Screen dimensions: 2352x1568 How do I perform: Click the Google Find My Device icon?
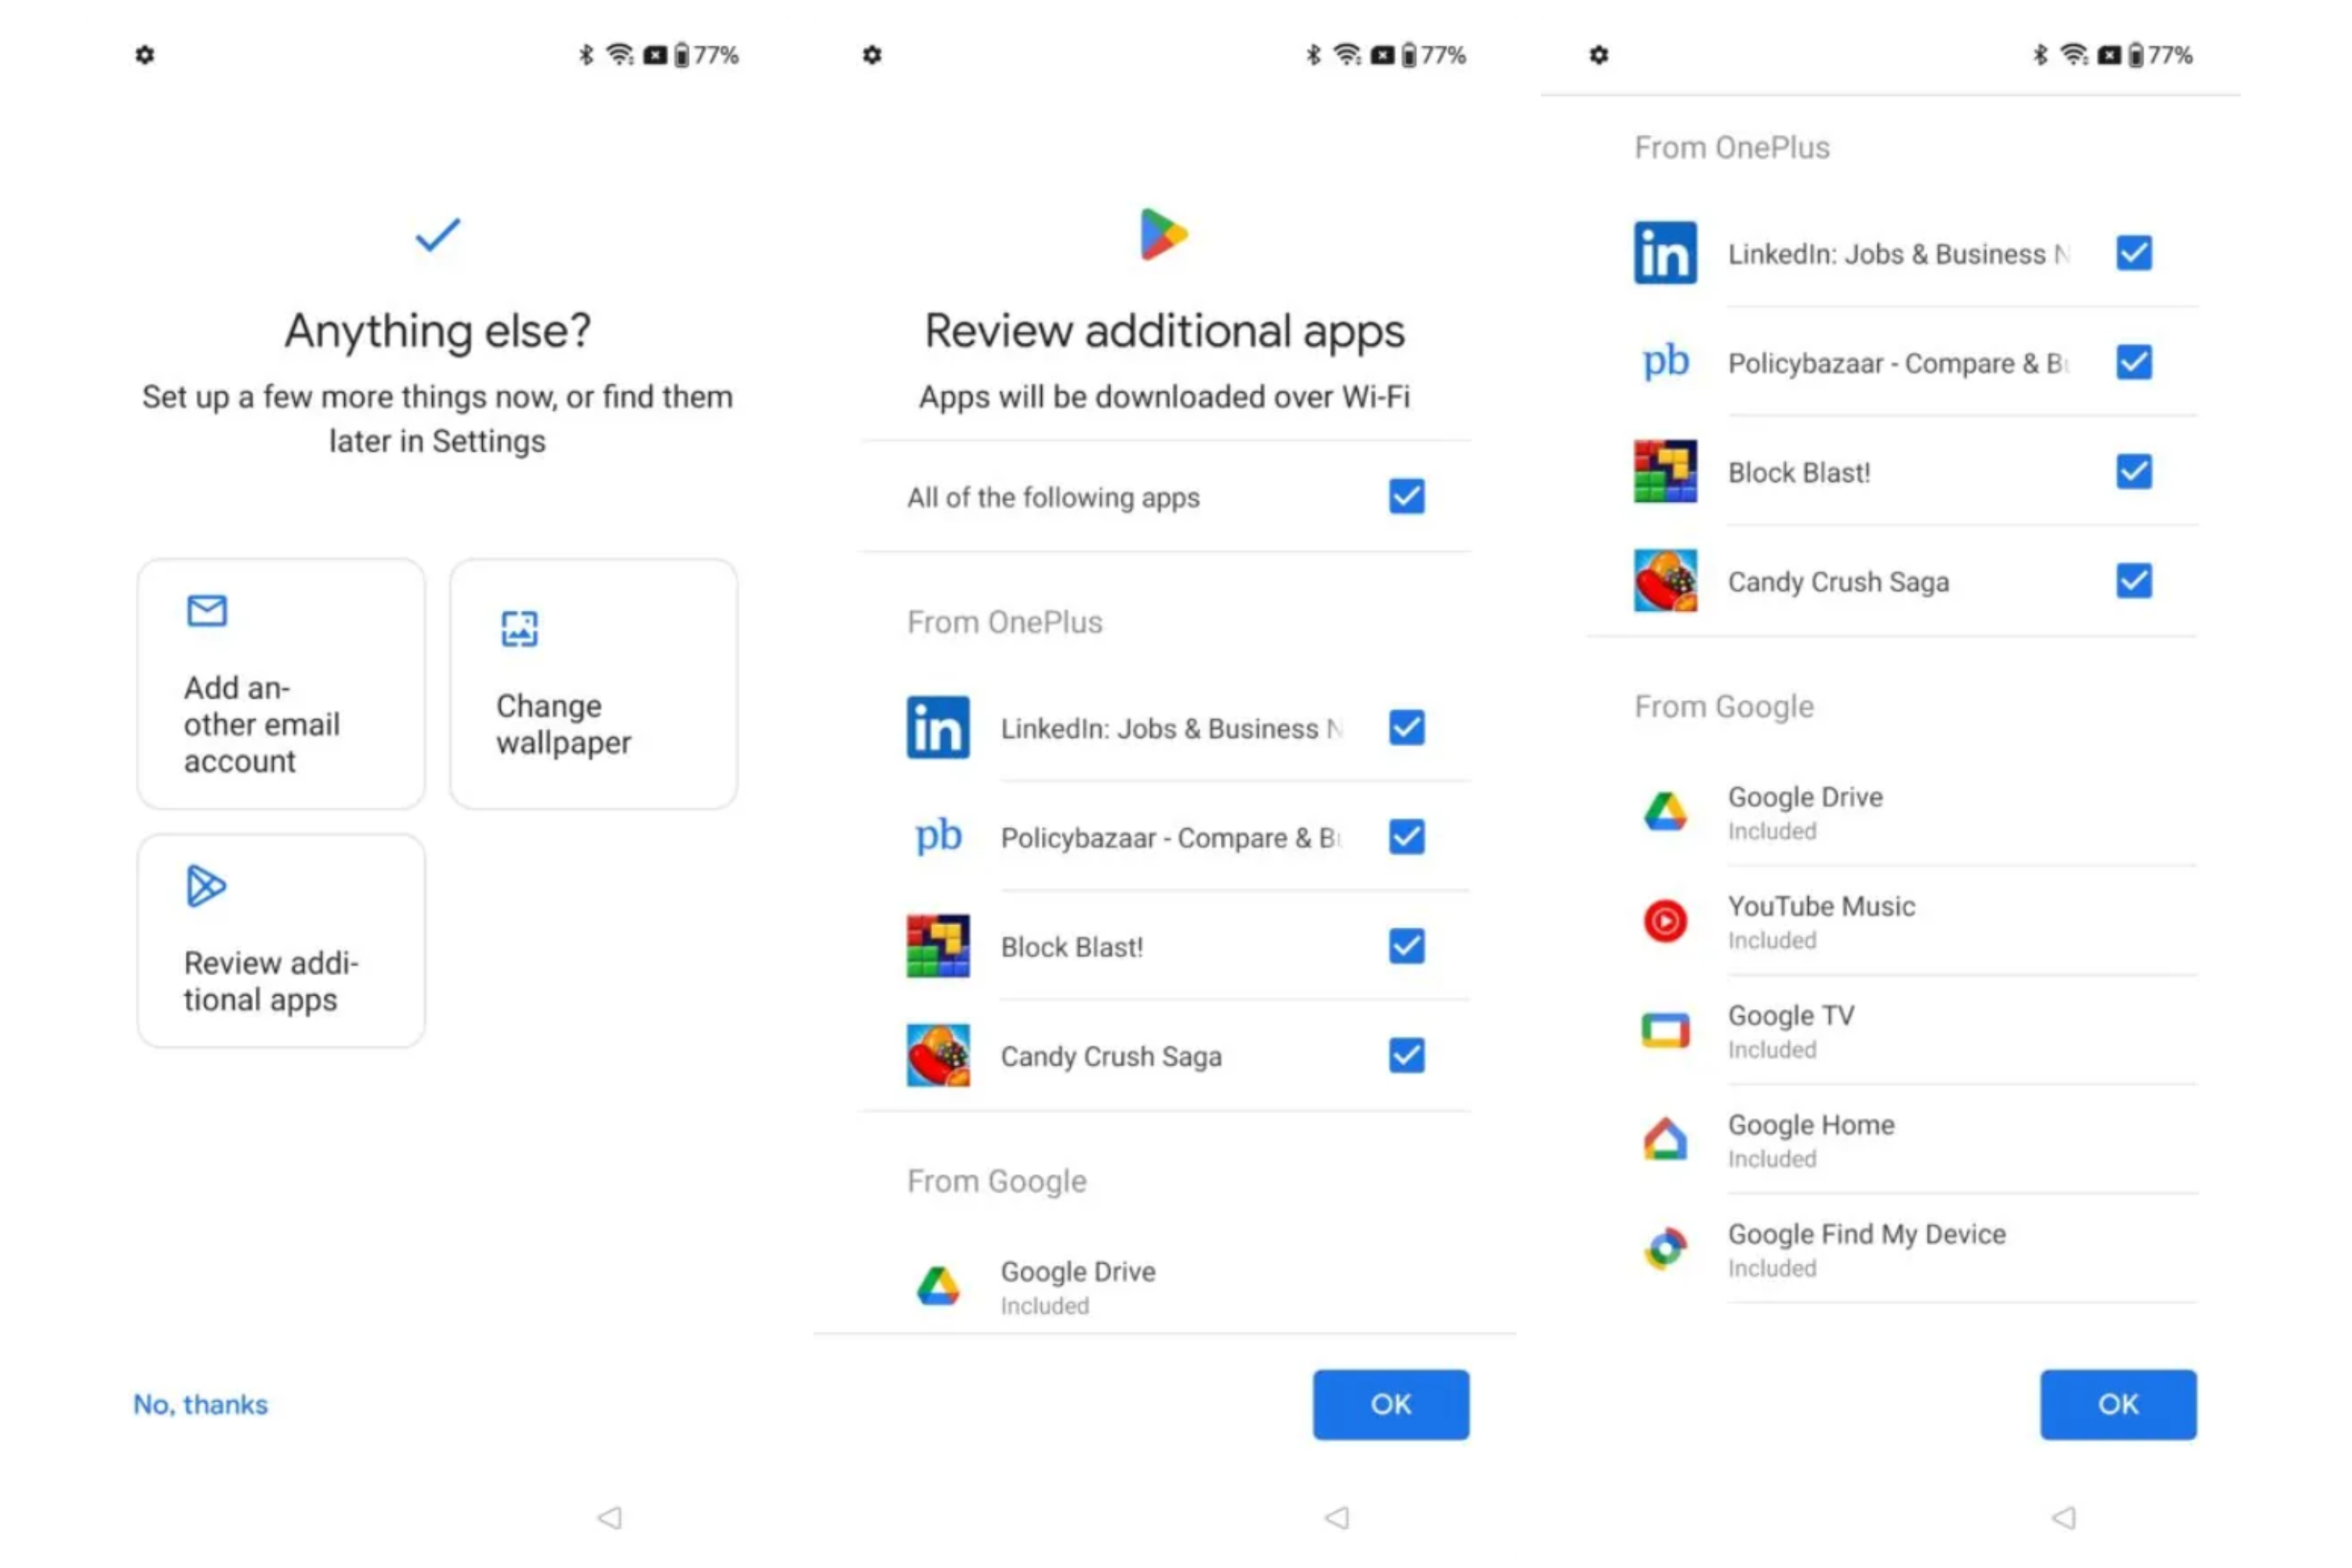pyautogui.click(x=1665, y=1248)
